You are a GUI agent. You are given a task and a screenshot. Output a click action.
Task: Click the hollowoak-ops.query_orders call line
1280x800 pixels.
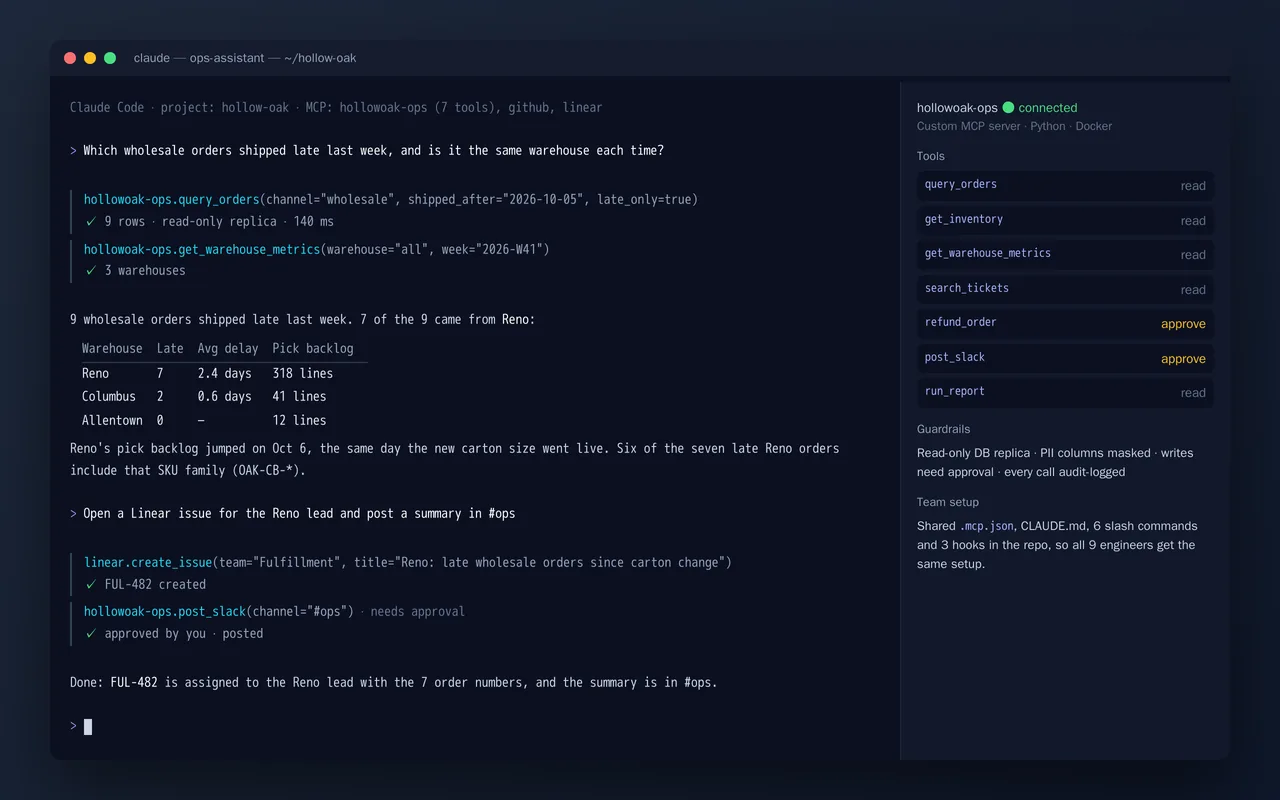pyautogui.click(x=391, y=200)
